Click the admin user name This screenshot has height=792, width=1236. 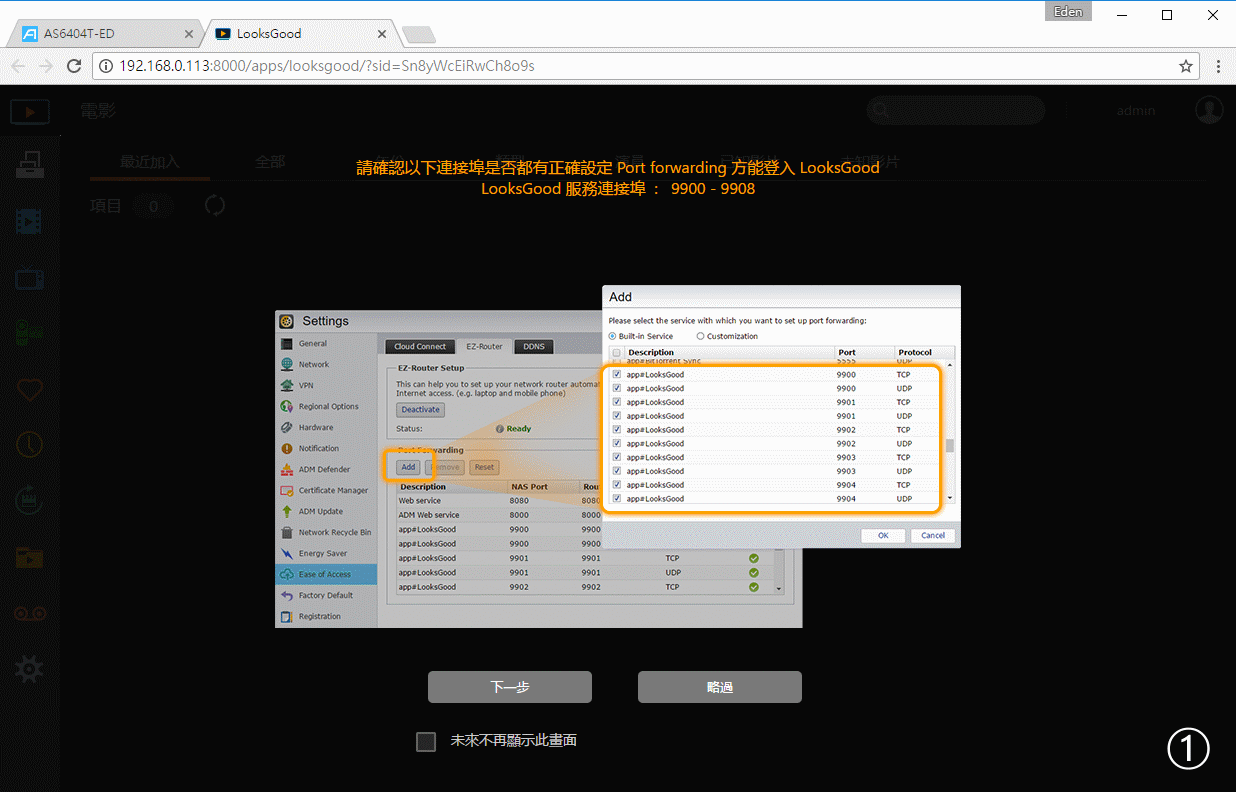click(1136, 111)
